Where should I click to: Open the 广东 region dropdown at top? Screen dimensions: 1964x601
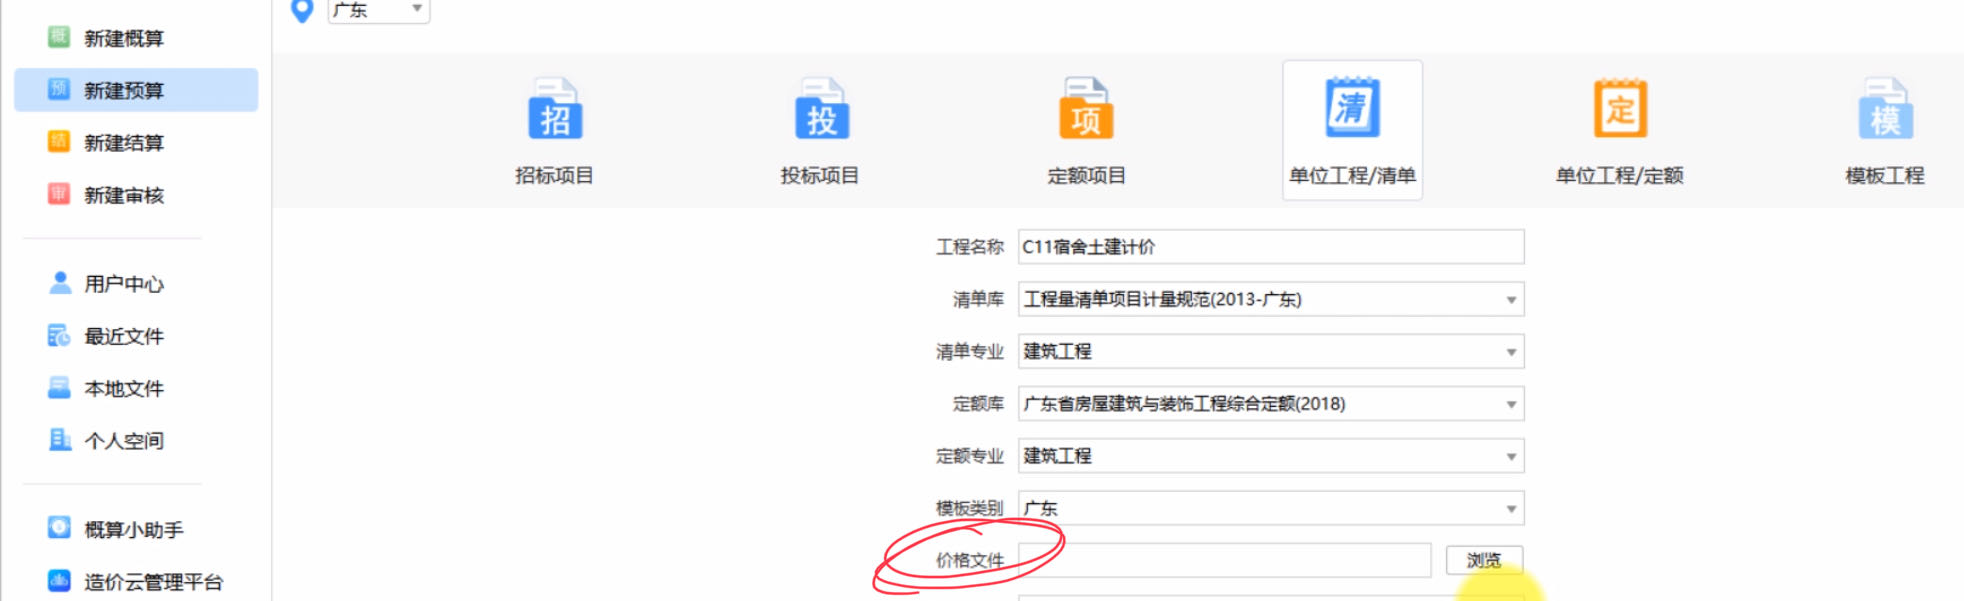click(x=379, y=11)
